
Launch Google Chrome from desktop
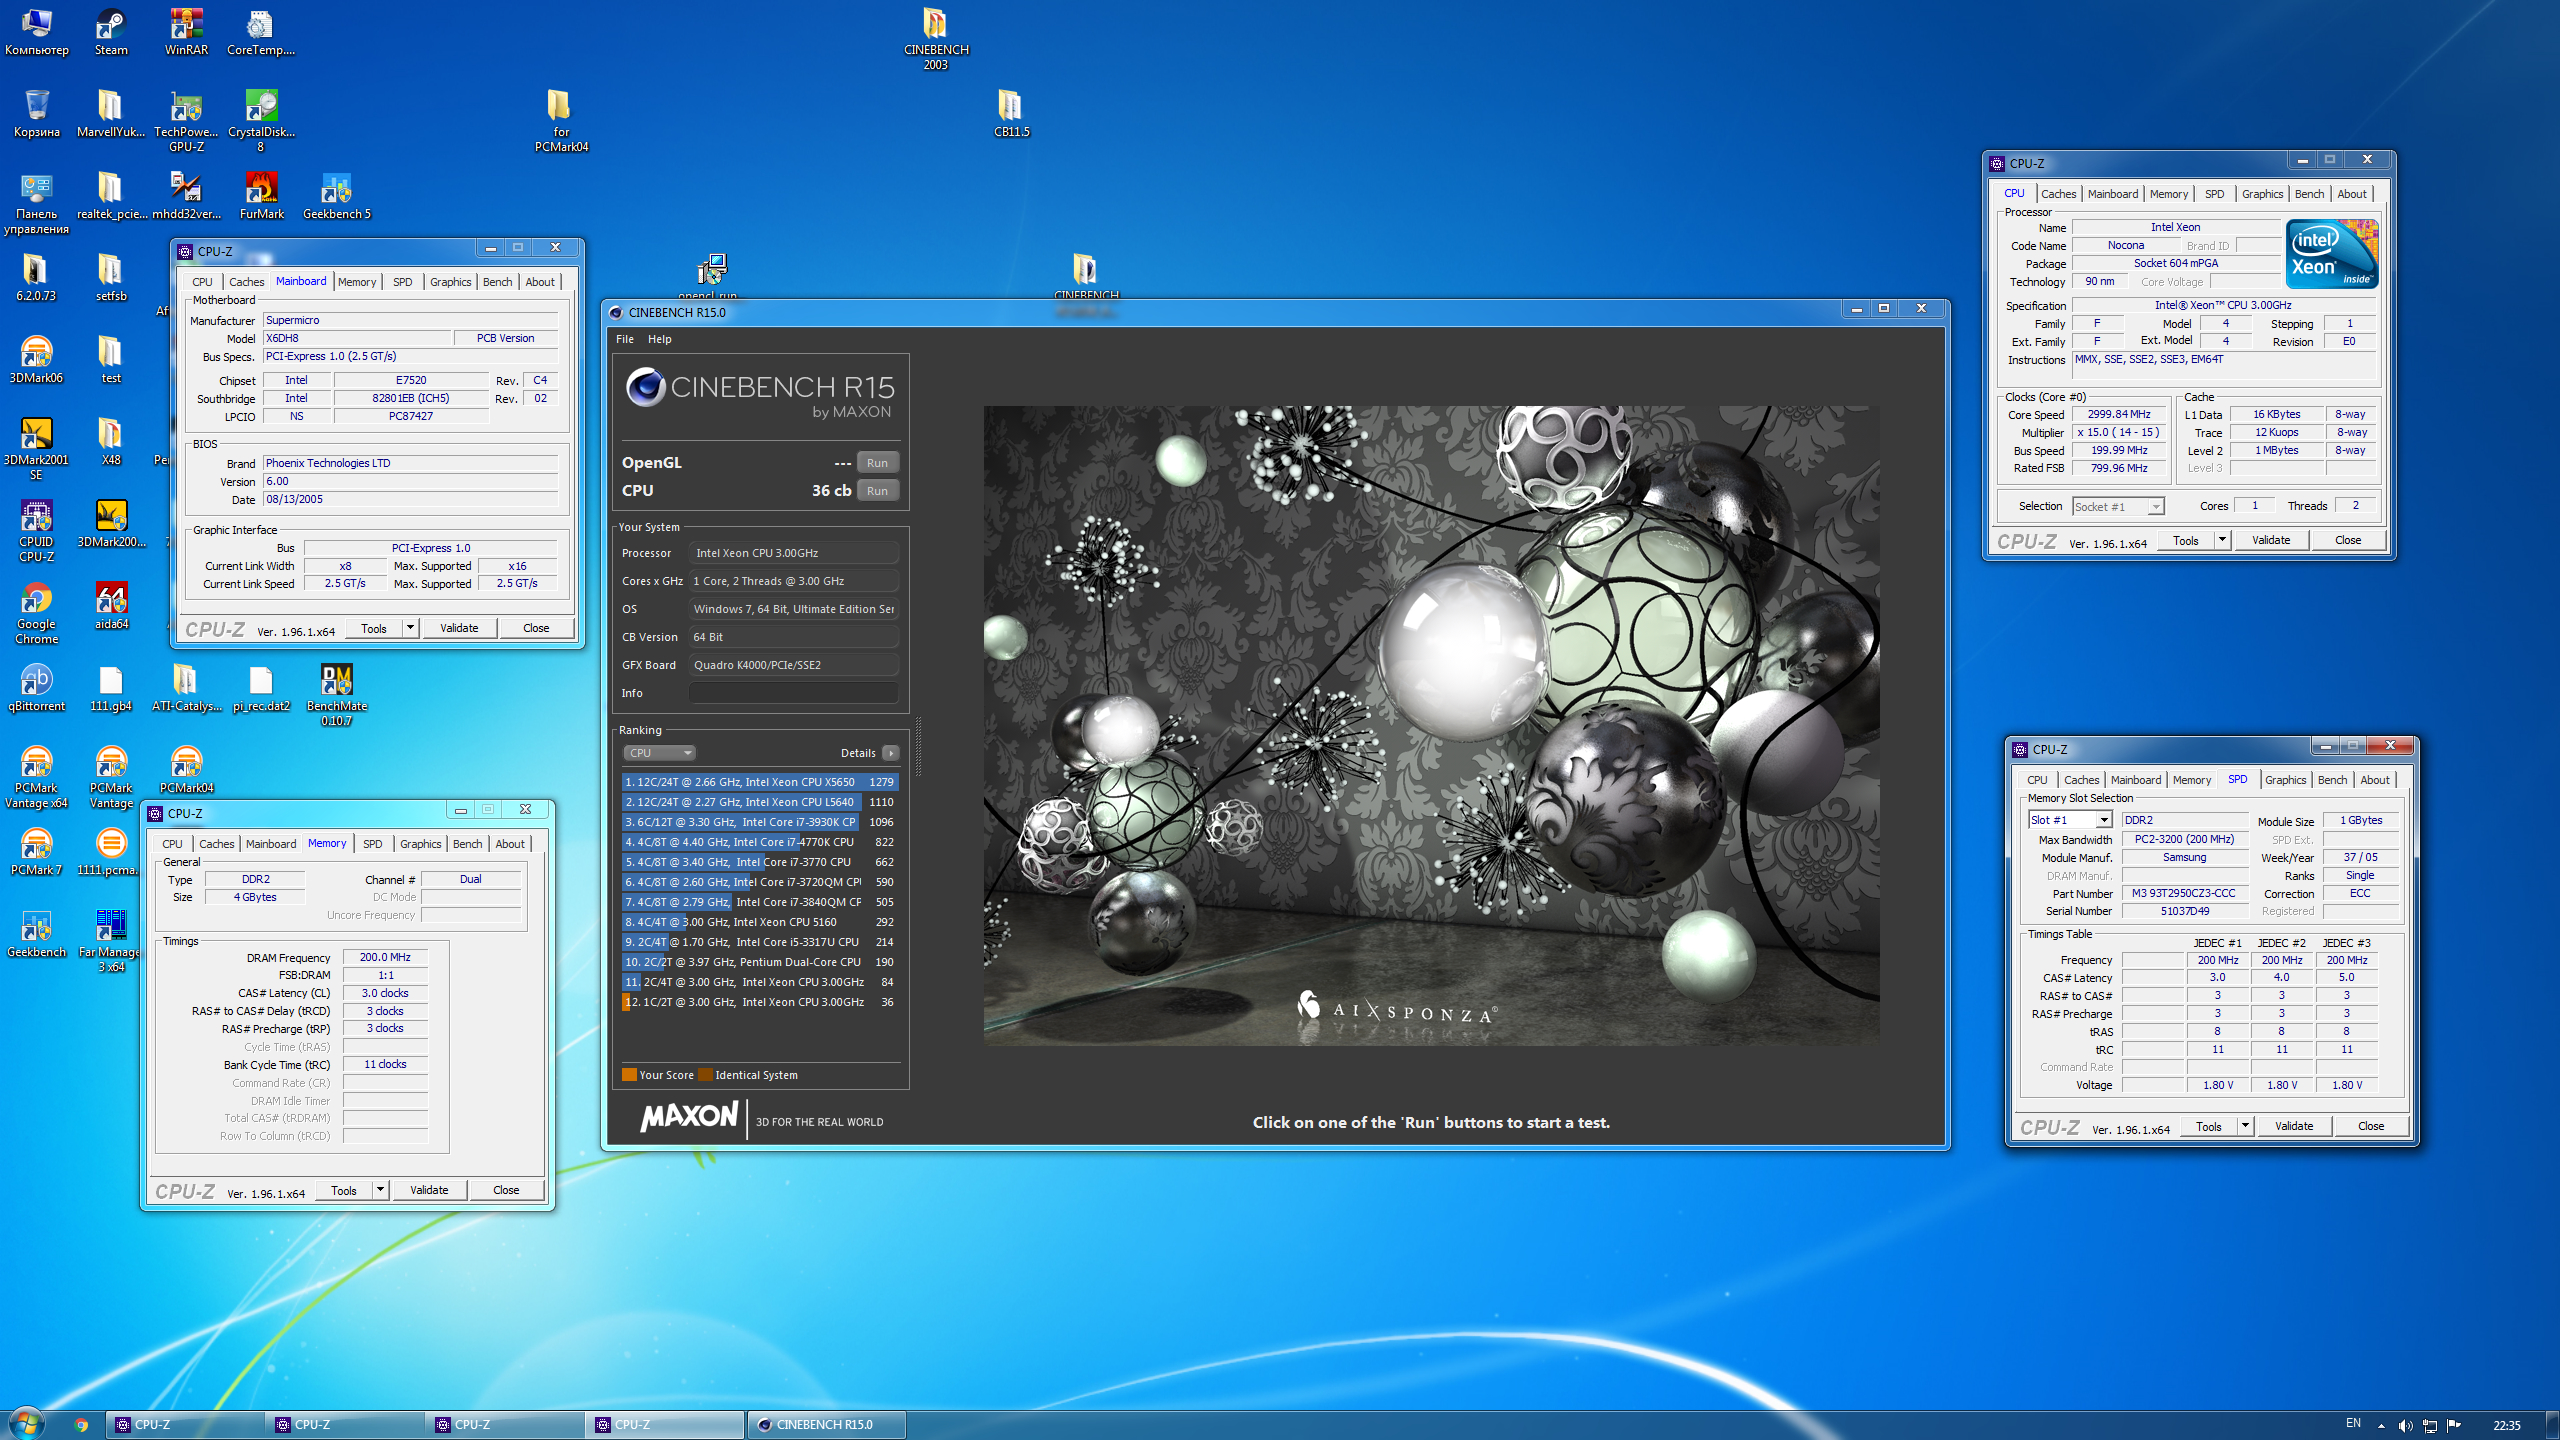pyautogui.click(x=36, y=613)
